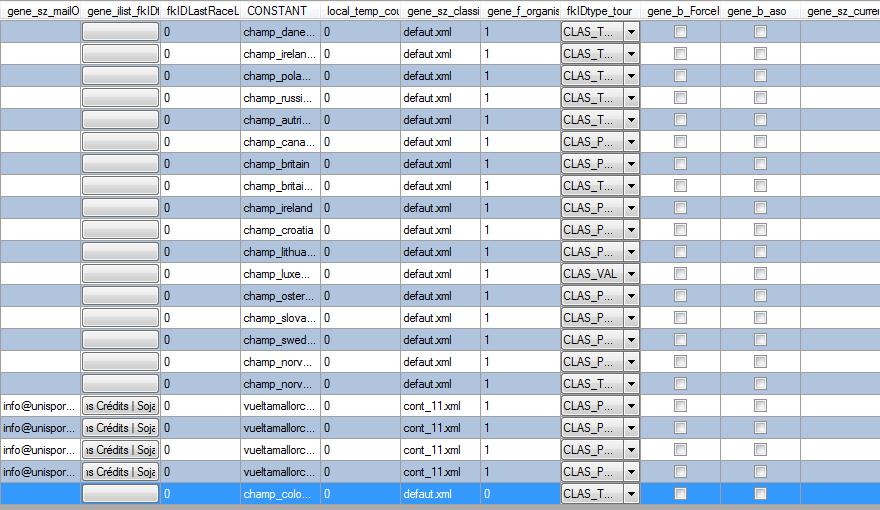The image size is (880, 510).
Task: Toggle gene_b_Forcel checkbox in champ_colo row
Action: coord(680,494)
